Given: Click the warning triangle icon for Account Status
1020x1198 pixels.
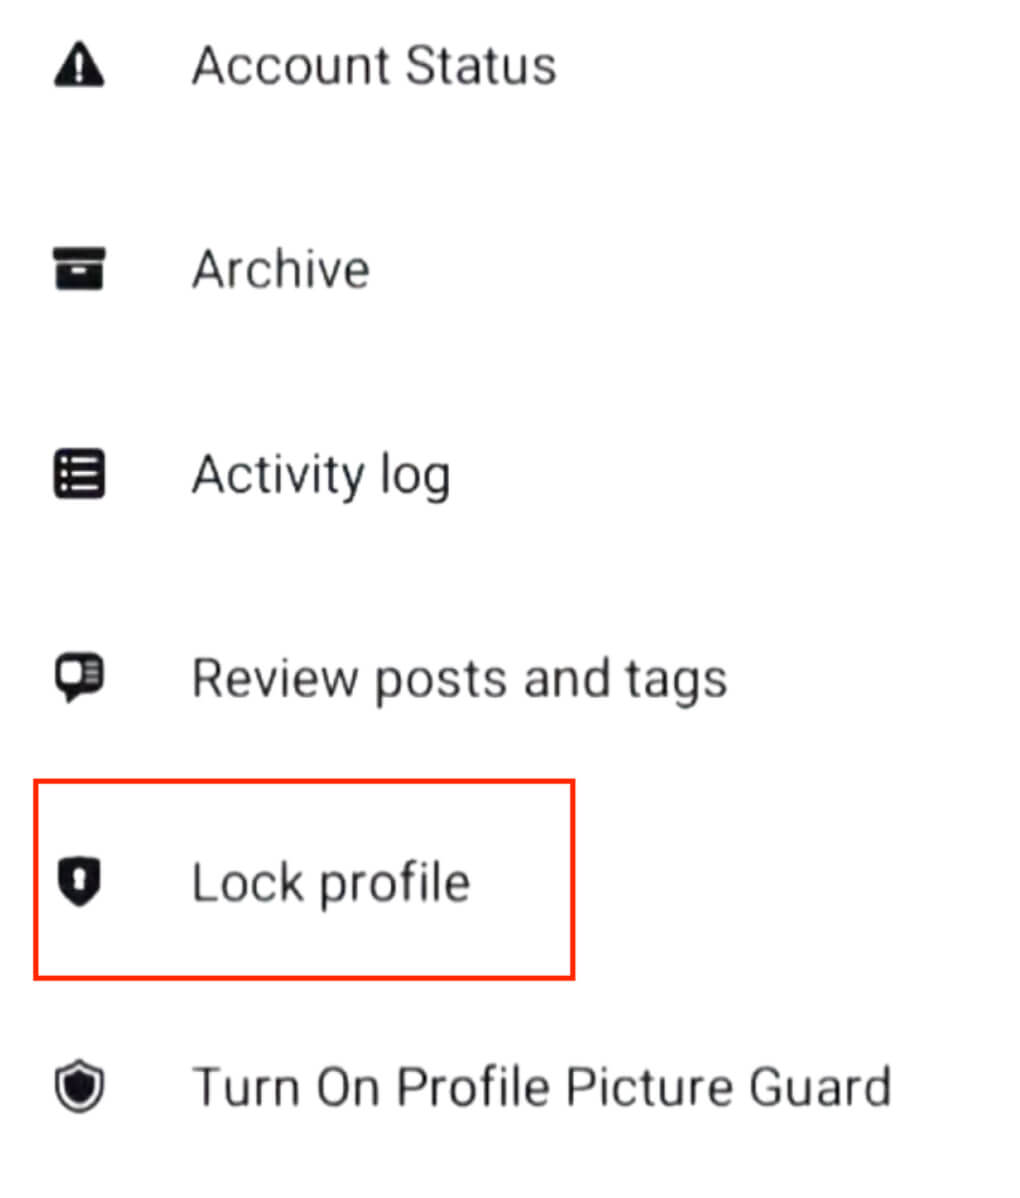Looking at the screenshot, I should (x=79, y=66).
